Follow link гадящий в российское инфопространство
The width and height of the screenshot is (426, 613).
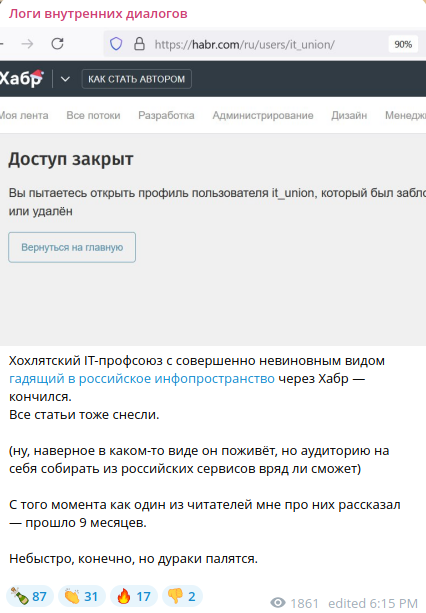142,379
